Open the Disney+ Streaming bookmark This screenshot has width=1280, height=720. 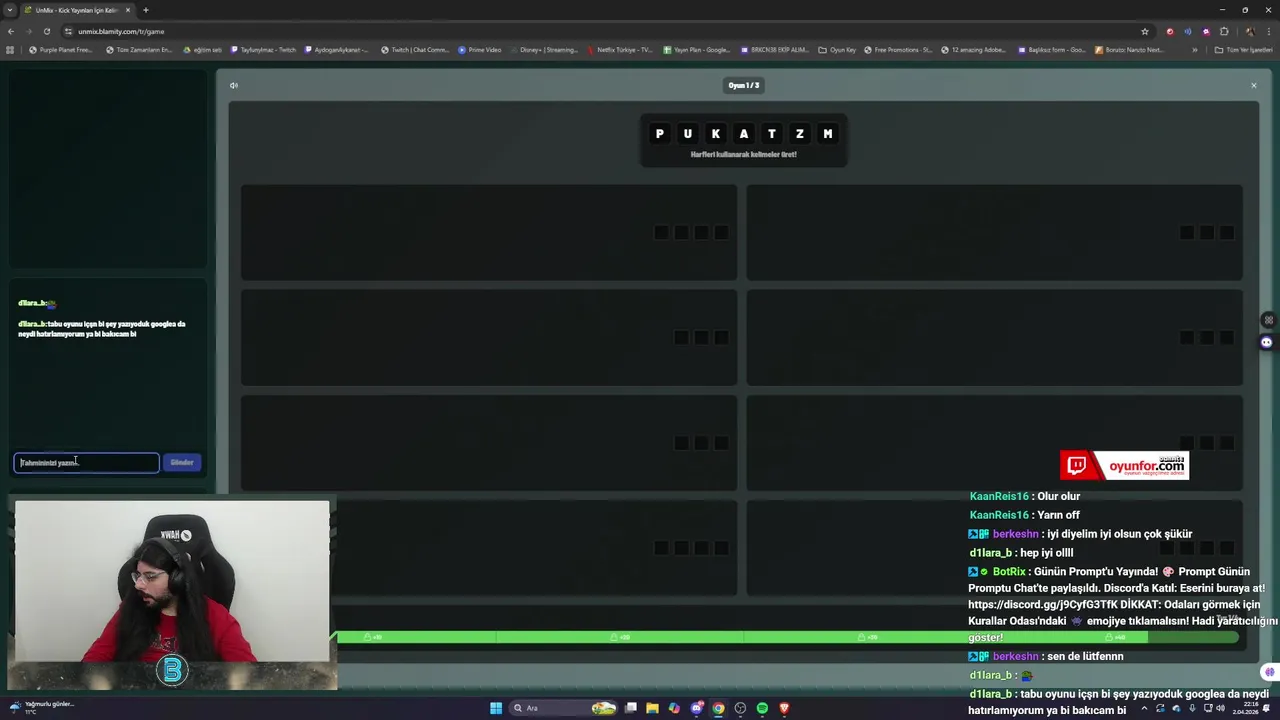tap(544, 49)
